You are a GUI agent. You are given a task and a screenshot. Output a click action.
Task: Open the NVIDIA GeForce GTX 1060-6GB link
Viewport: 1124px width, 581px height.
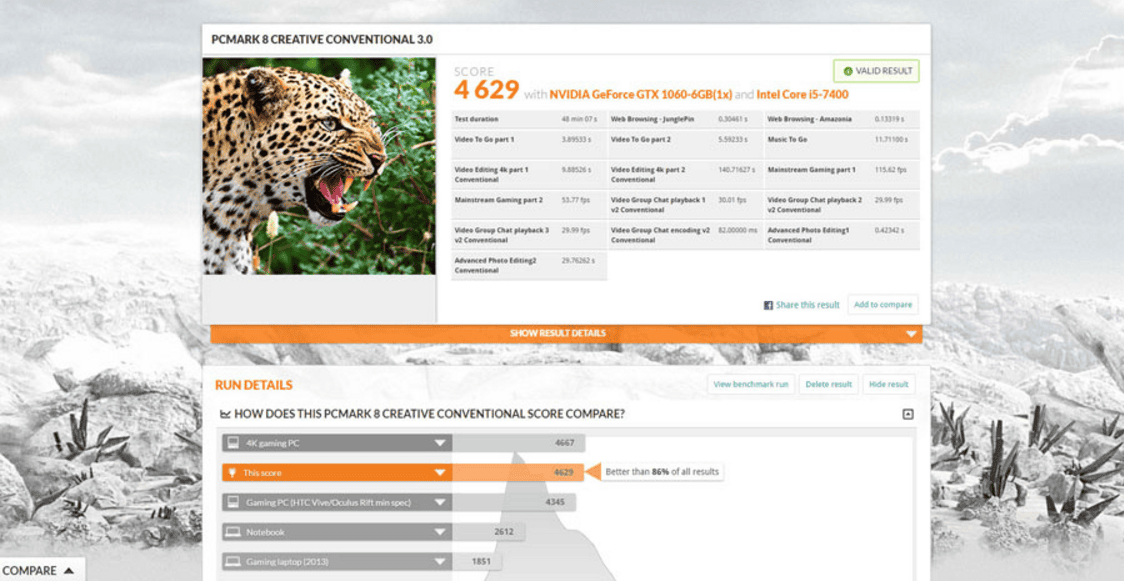640,95
